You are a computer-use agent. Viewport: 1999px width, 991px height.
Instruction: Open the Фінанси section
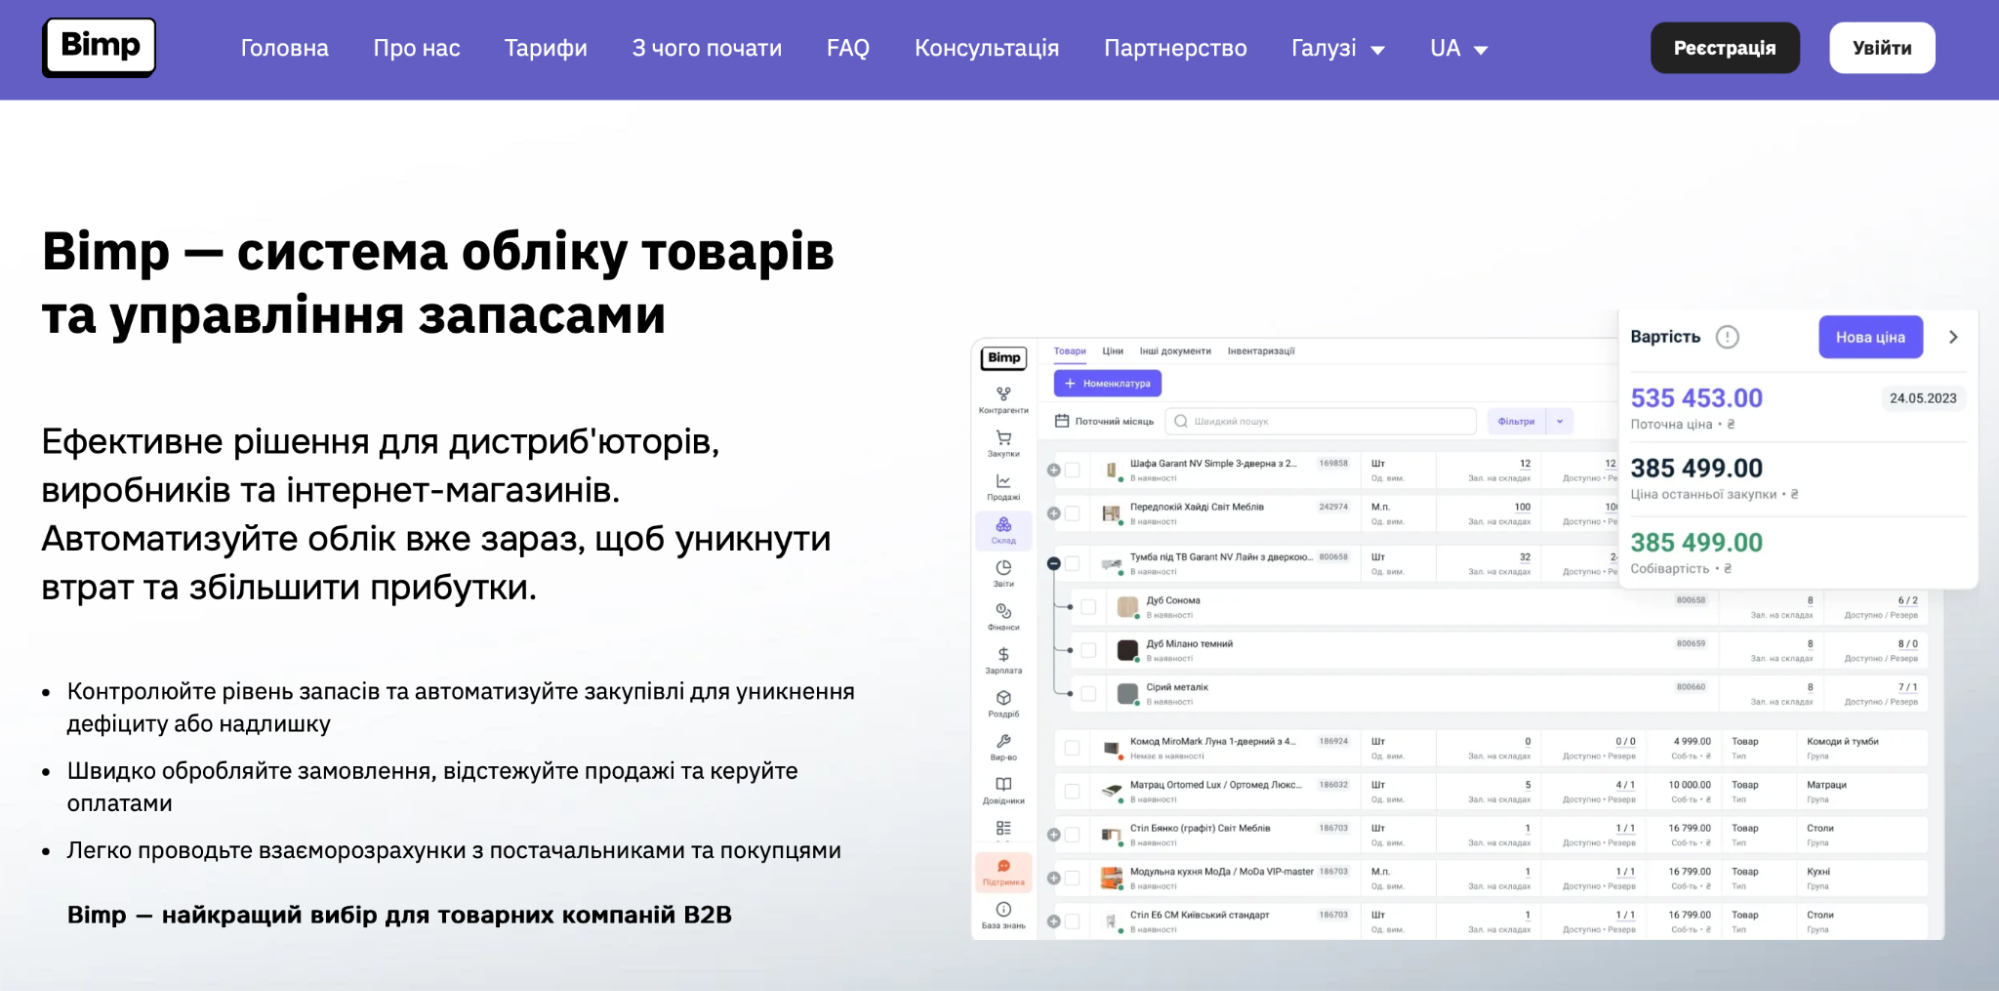pyautogui.click(x=1004, y=617)
